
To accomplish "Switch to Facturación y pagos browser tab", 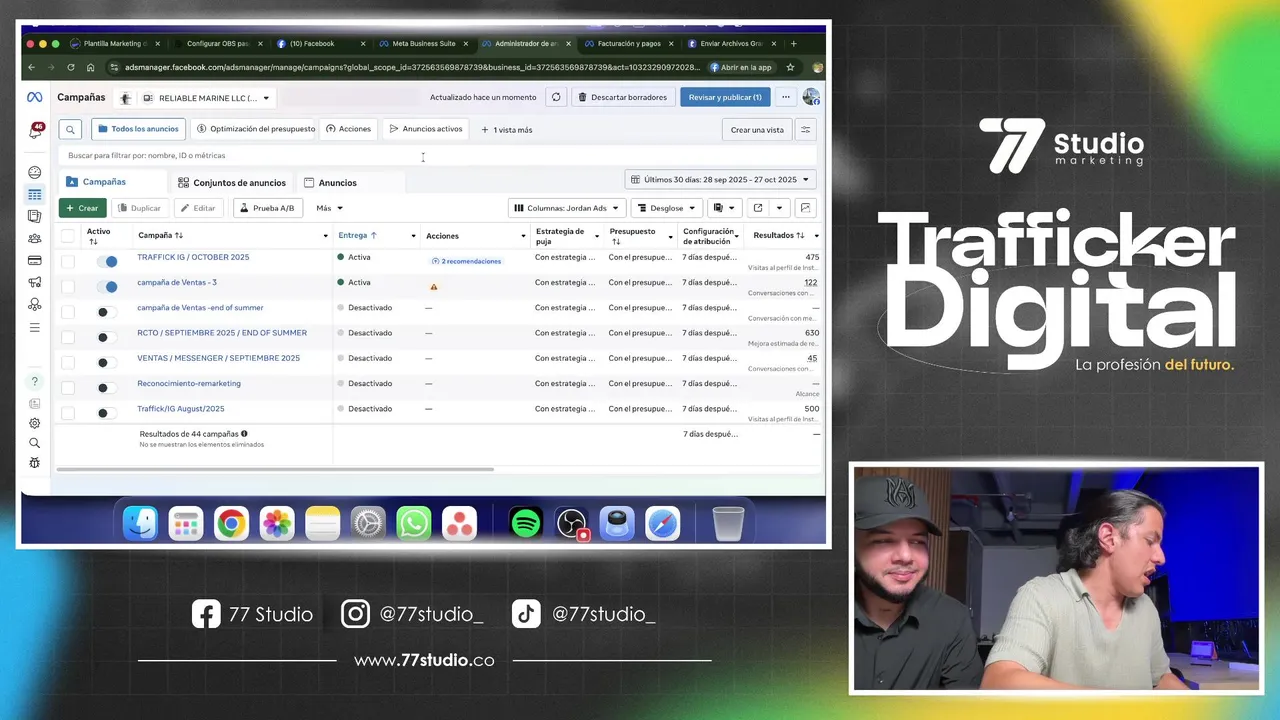I will 626,44.
